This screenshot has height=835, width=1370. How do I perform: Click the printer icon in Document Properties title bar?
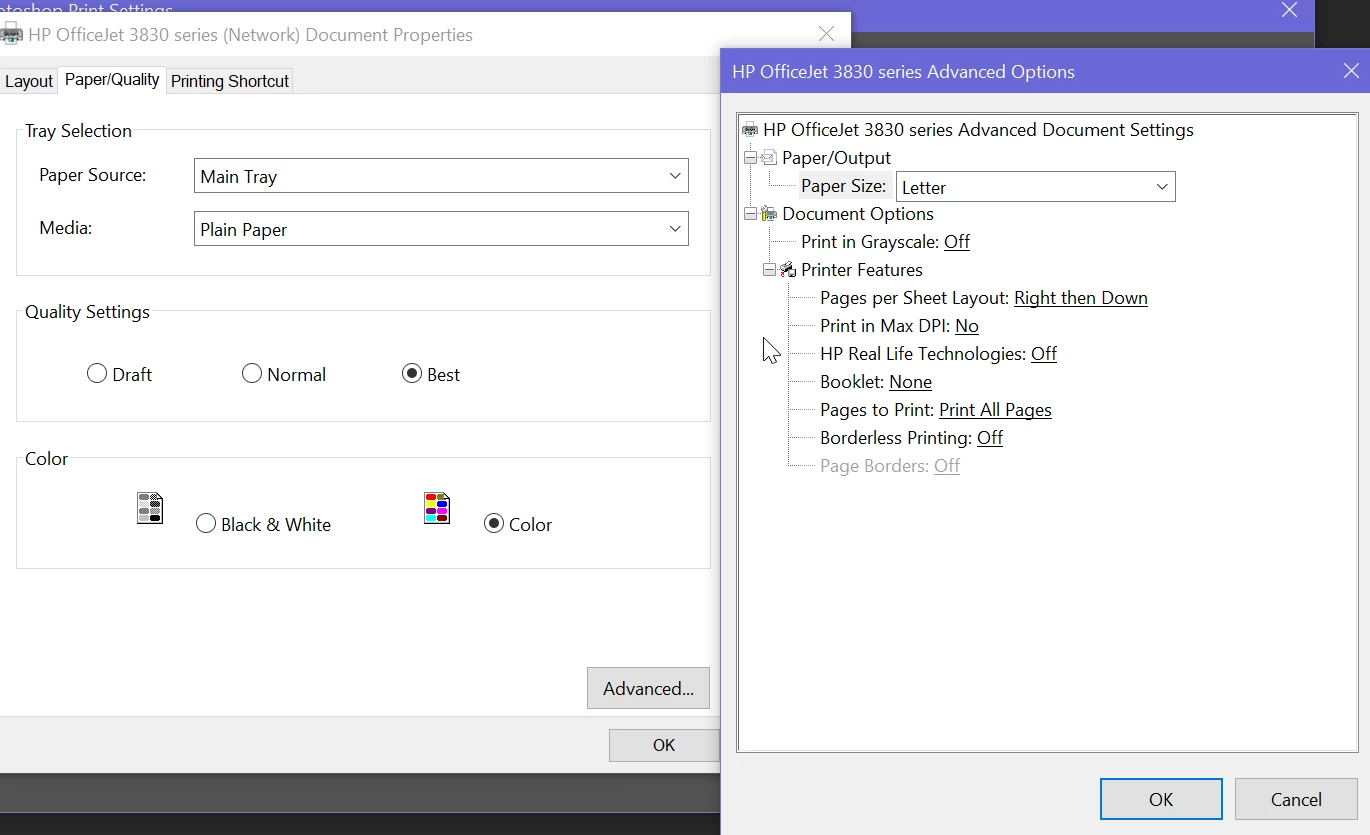pyautogui.click(x=11, y=35)
